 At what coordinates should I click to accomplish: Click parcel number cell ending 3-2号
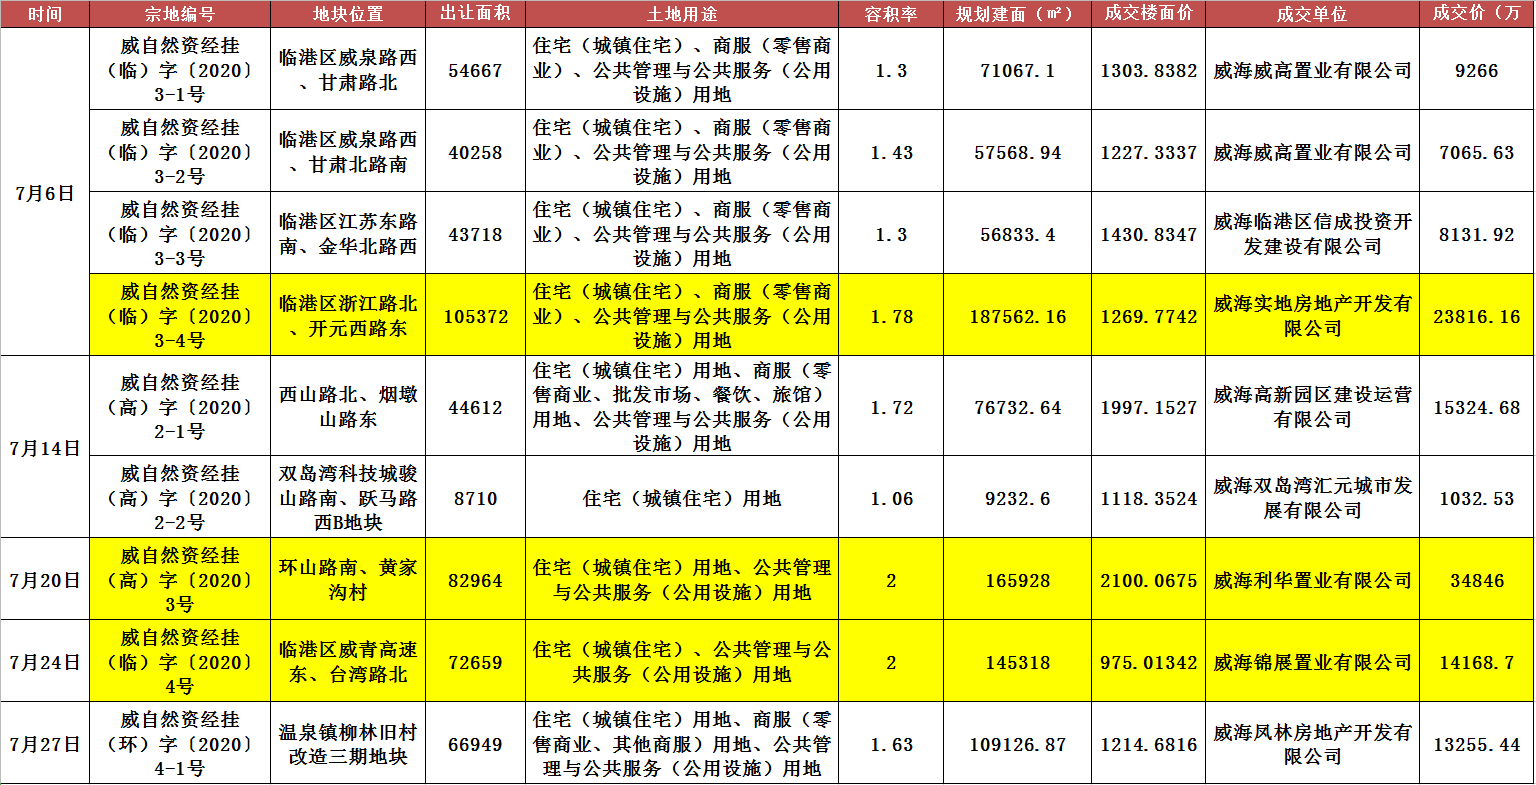(180, 152)
